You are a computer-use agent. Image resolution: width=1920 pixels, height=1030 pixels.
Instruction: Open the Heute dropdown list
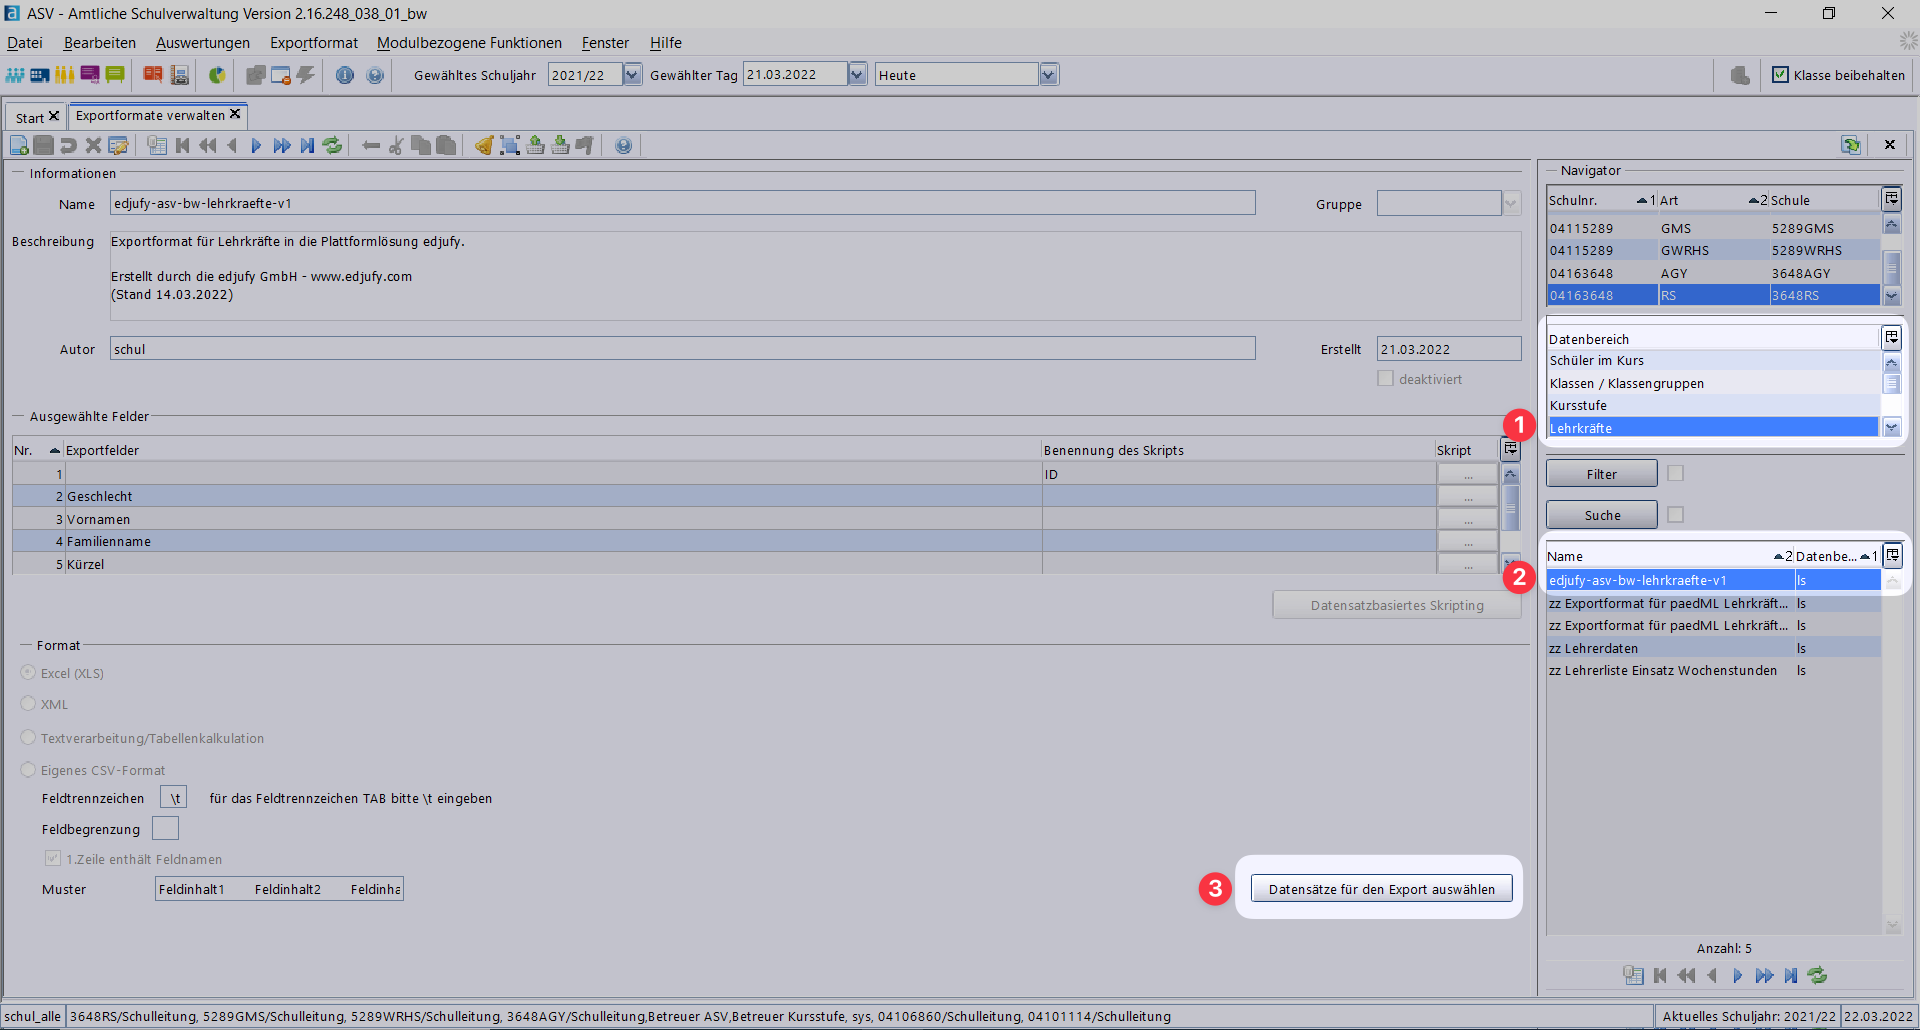tap(1048, 75)
